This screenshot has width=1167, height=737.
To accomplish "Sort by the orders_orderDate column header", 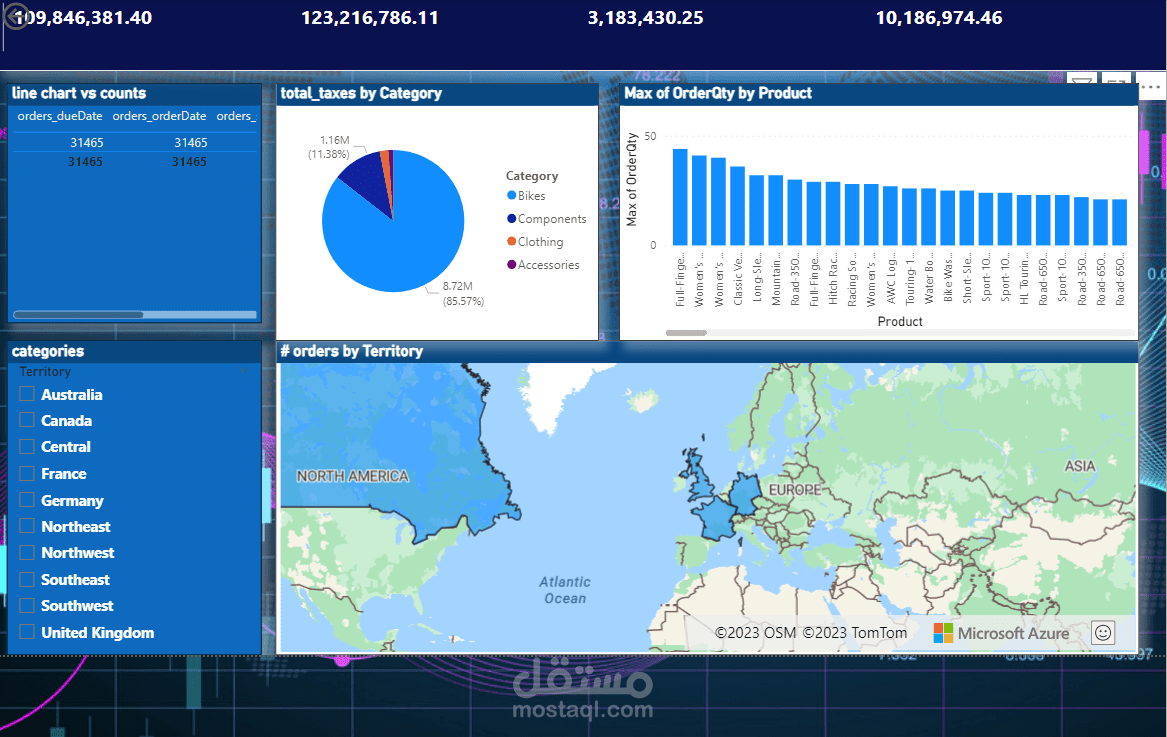I will [x=161, y=115].
